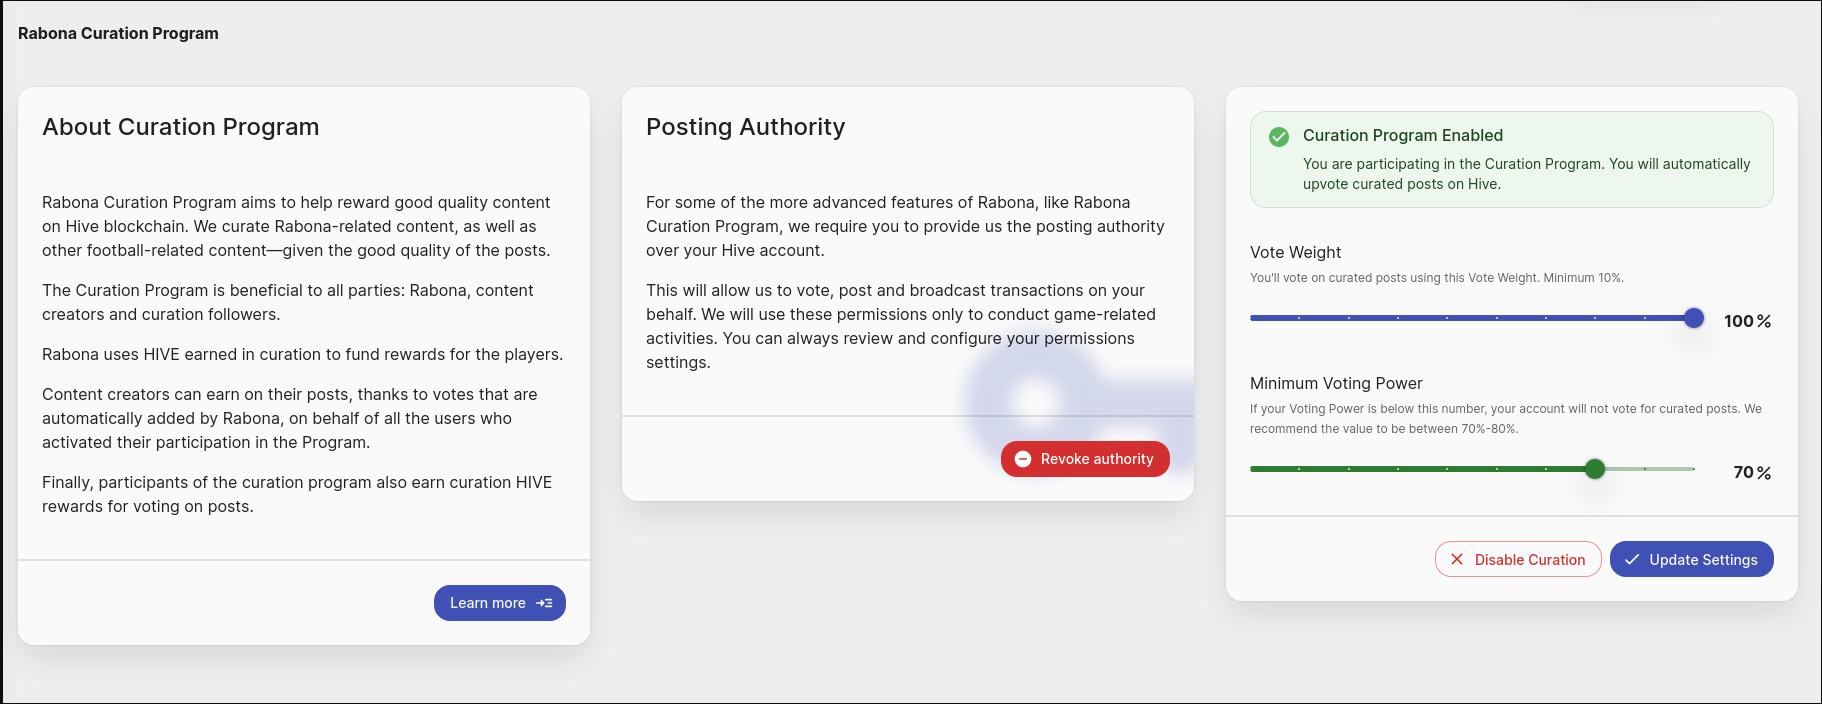Image resolution: width=1822 pixels, height=704 pixels.
Task: Click the 'For some of the more advanced features' paragraph
Action: click(x=906, y=226)
